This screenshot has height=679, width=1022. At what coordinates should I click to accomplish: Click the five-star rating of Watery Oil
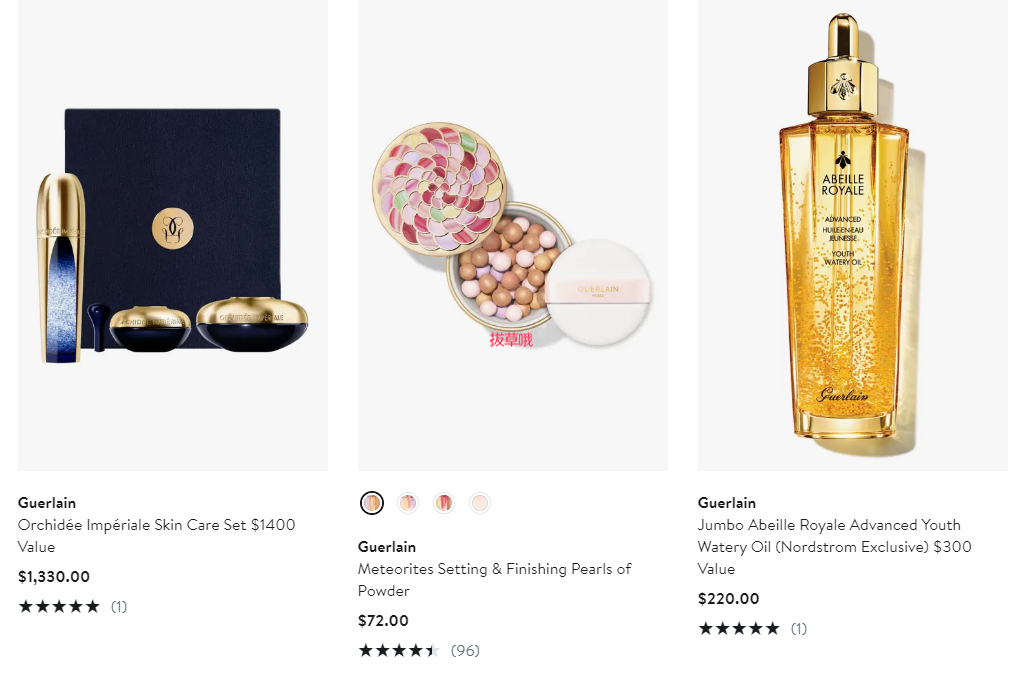(739, 629)
